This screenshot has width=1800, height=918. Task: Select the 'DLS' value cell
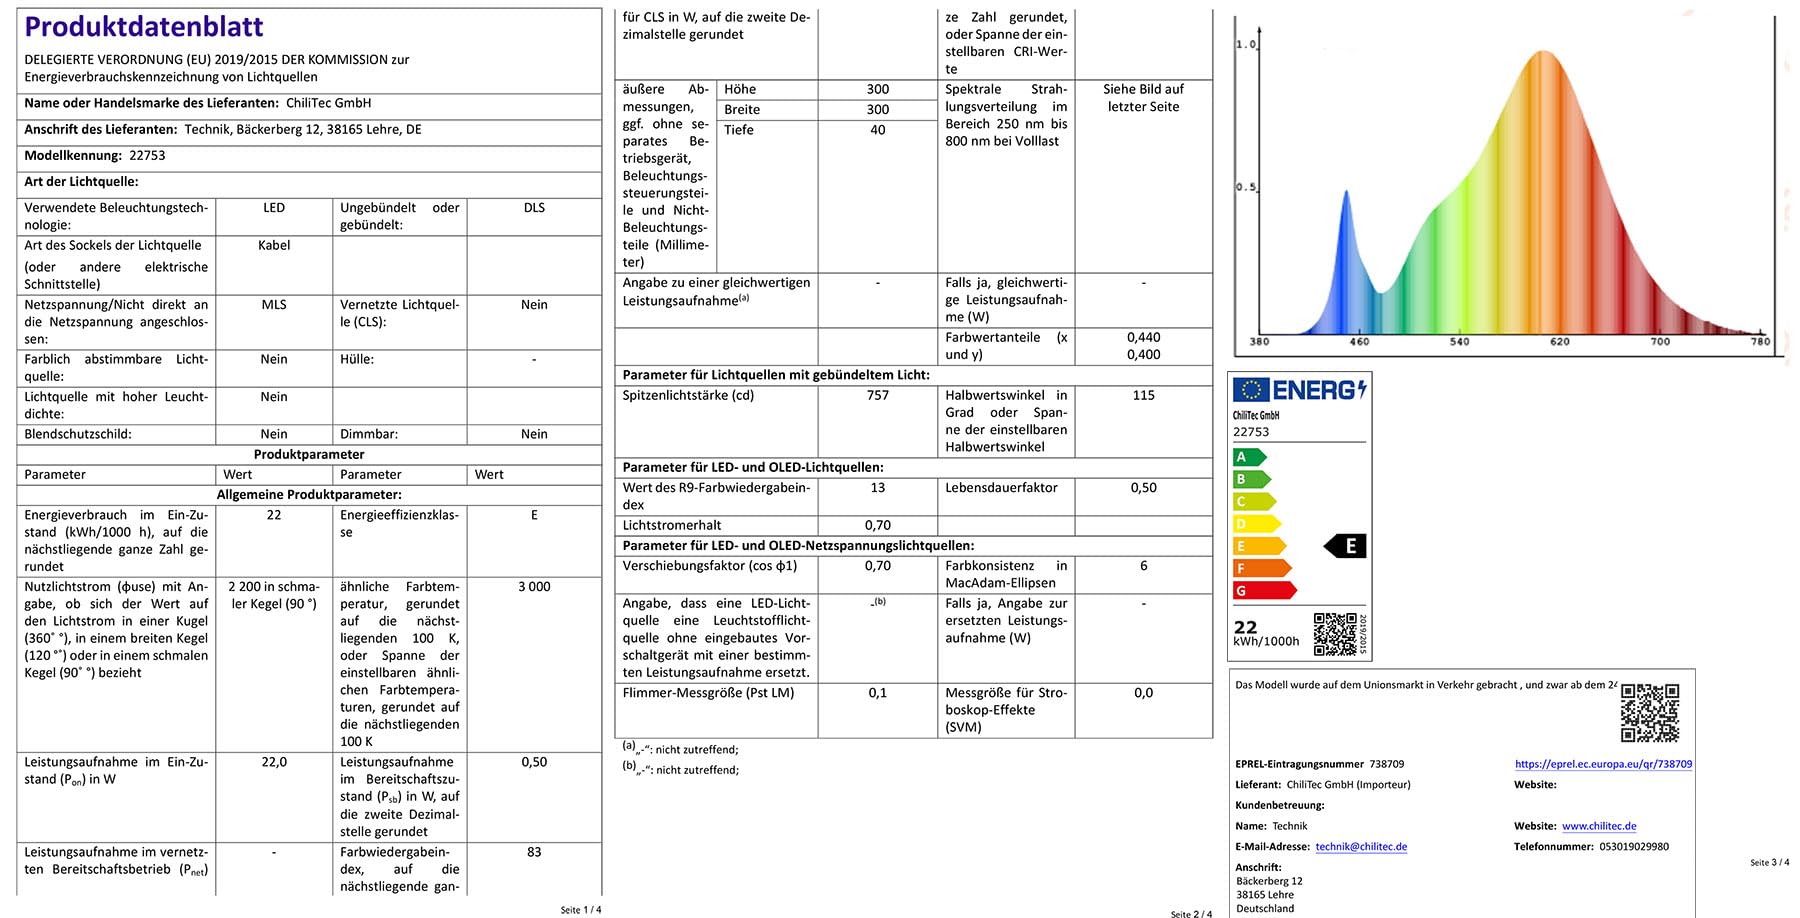[x=534, y=208]
